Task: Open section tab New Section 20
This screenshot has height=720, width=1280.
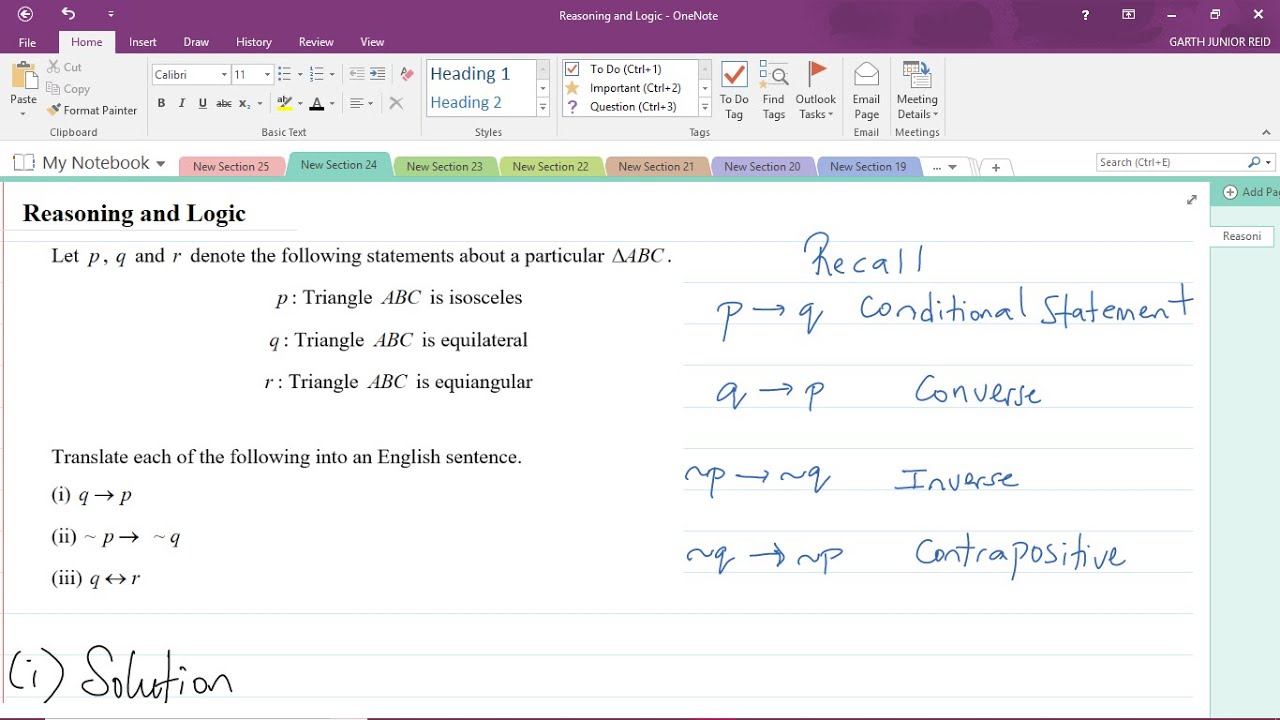Action: pos(762,166)
